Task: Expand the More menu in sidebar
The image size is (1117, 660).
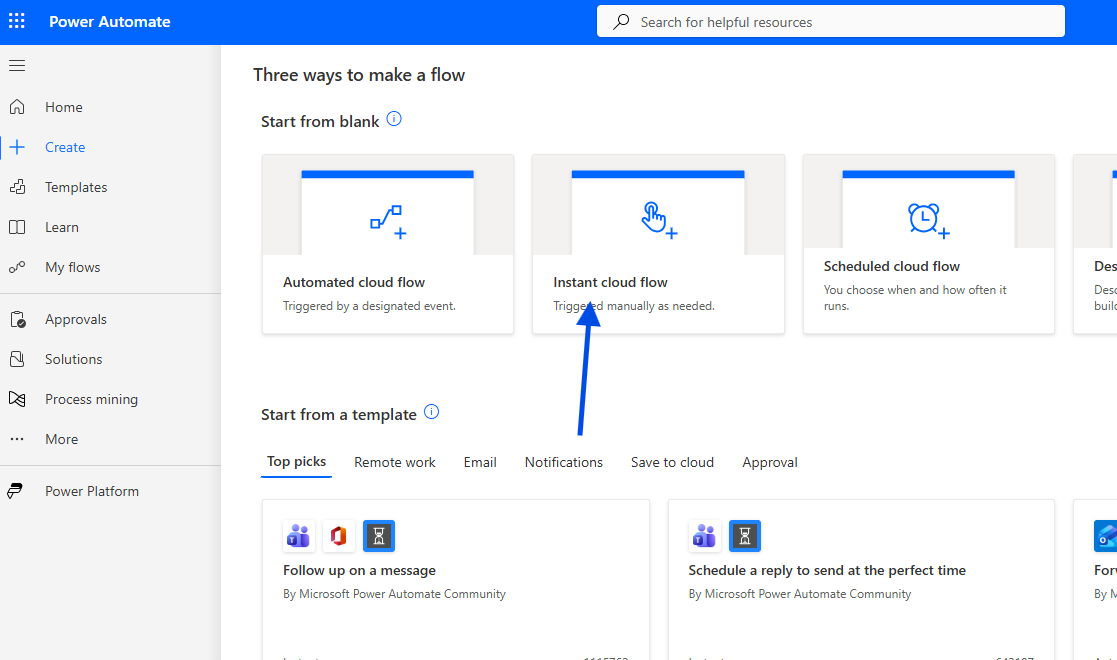Action: click(x=61, y=439)
